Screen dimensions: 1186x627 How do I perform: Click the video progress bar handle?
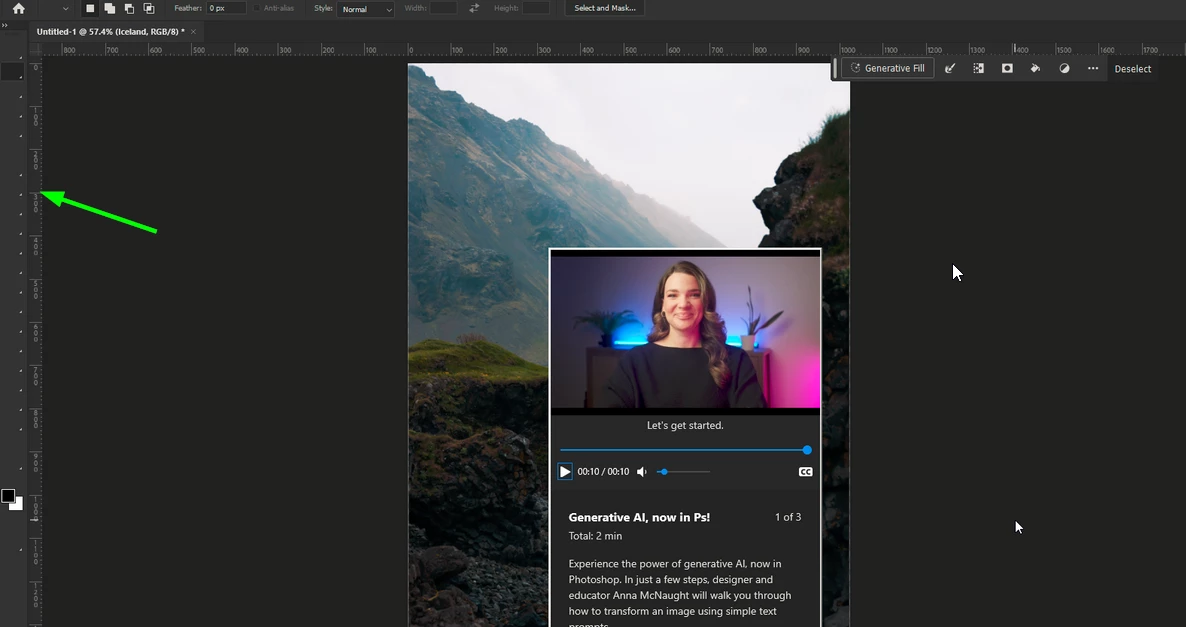click(x=807, y=450)
